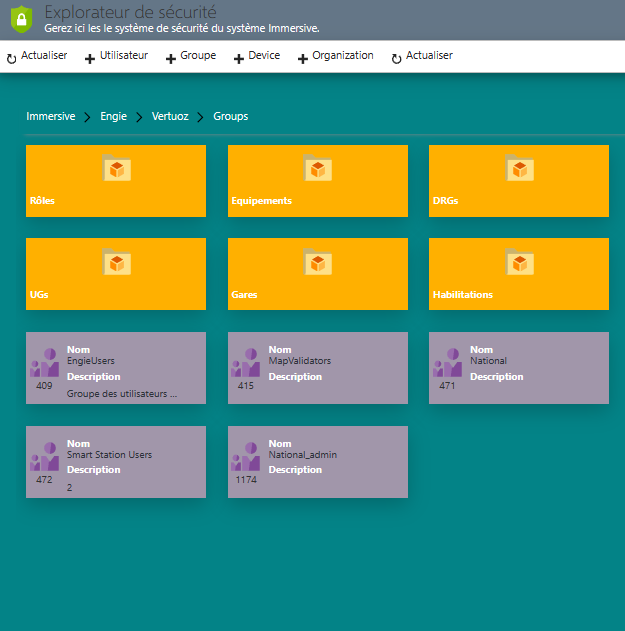Screen dimensions: 625x631
Task: Open the DRGs tile label
Action: point(445,200)
